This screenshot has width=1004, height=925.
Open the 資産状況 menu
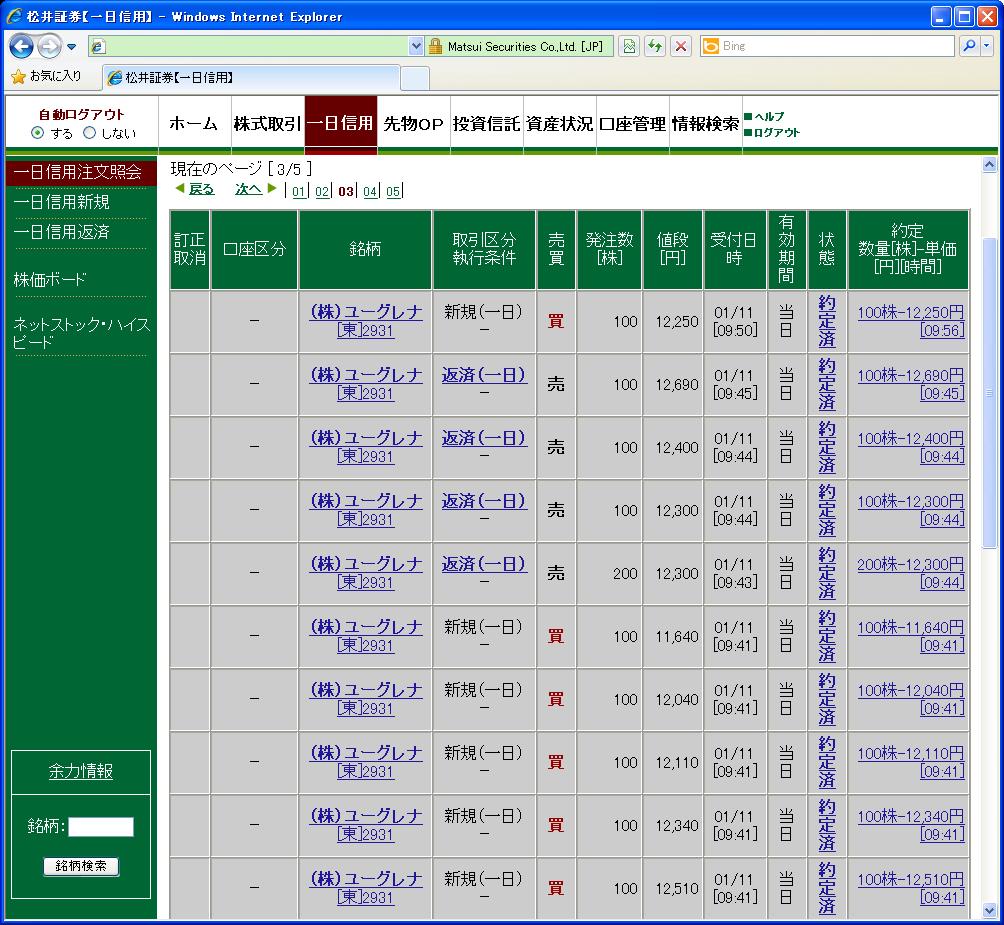(560, 124)
